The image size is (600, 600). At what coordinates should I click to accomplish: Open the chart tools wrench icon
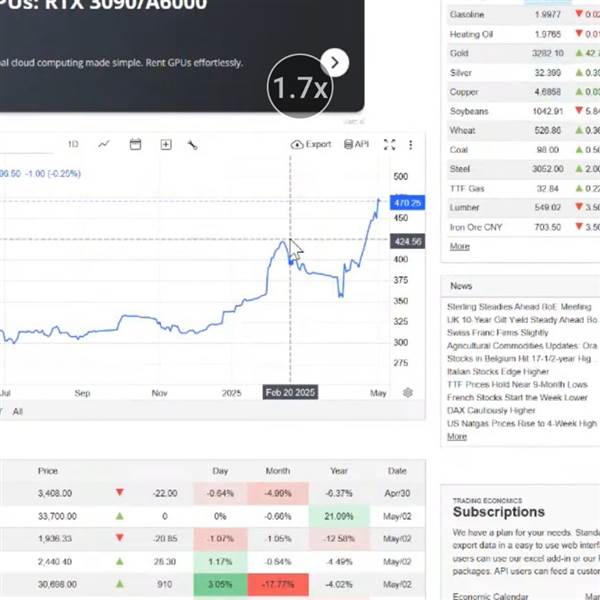192,145
